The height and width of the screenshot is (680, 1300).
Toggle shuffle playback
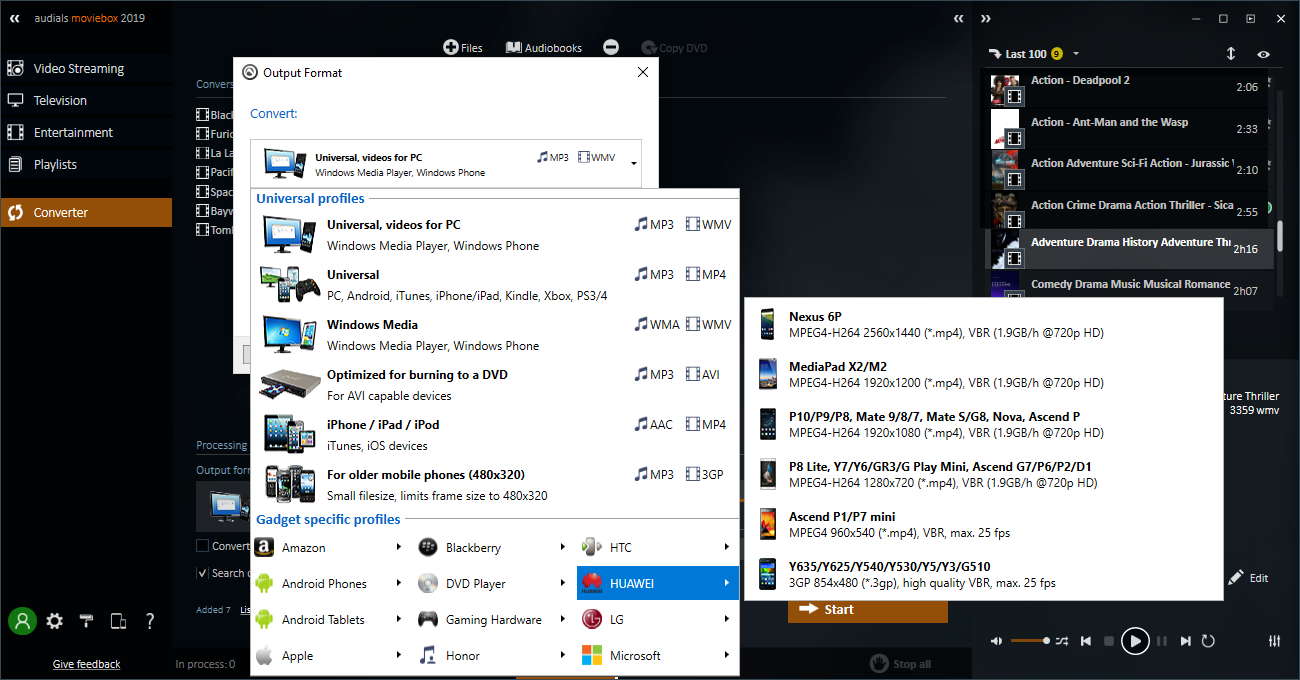(x=1062, y=641)
